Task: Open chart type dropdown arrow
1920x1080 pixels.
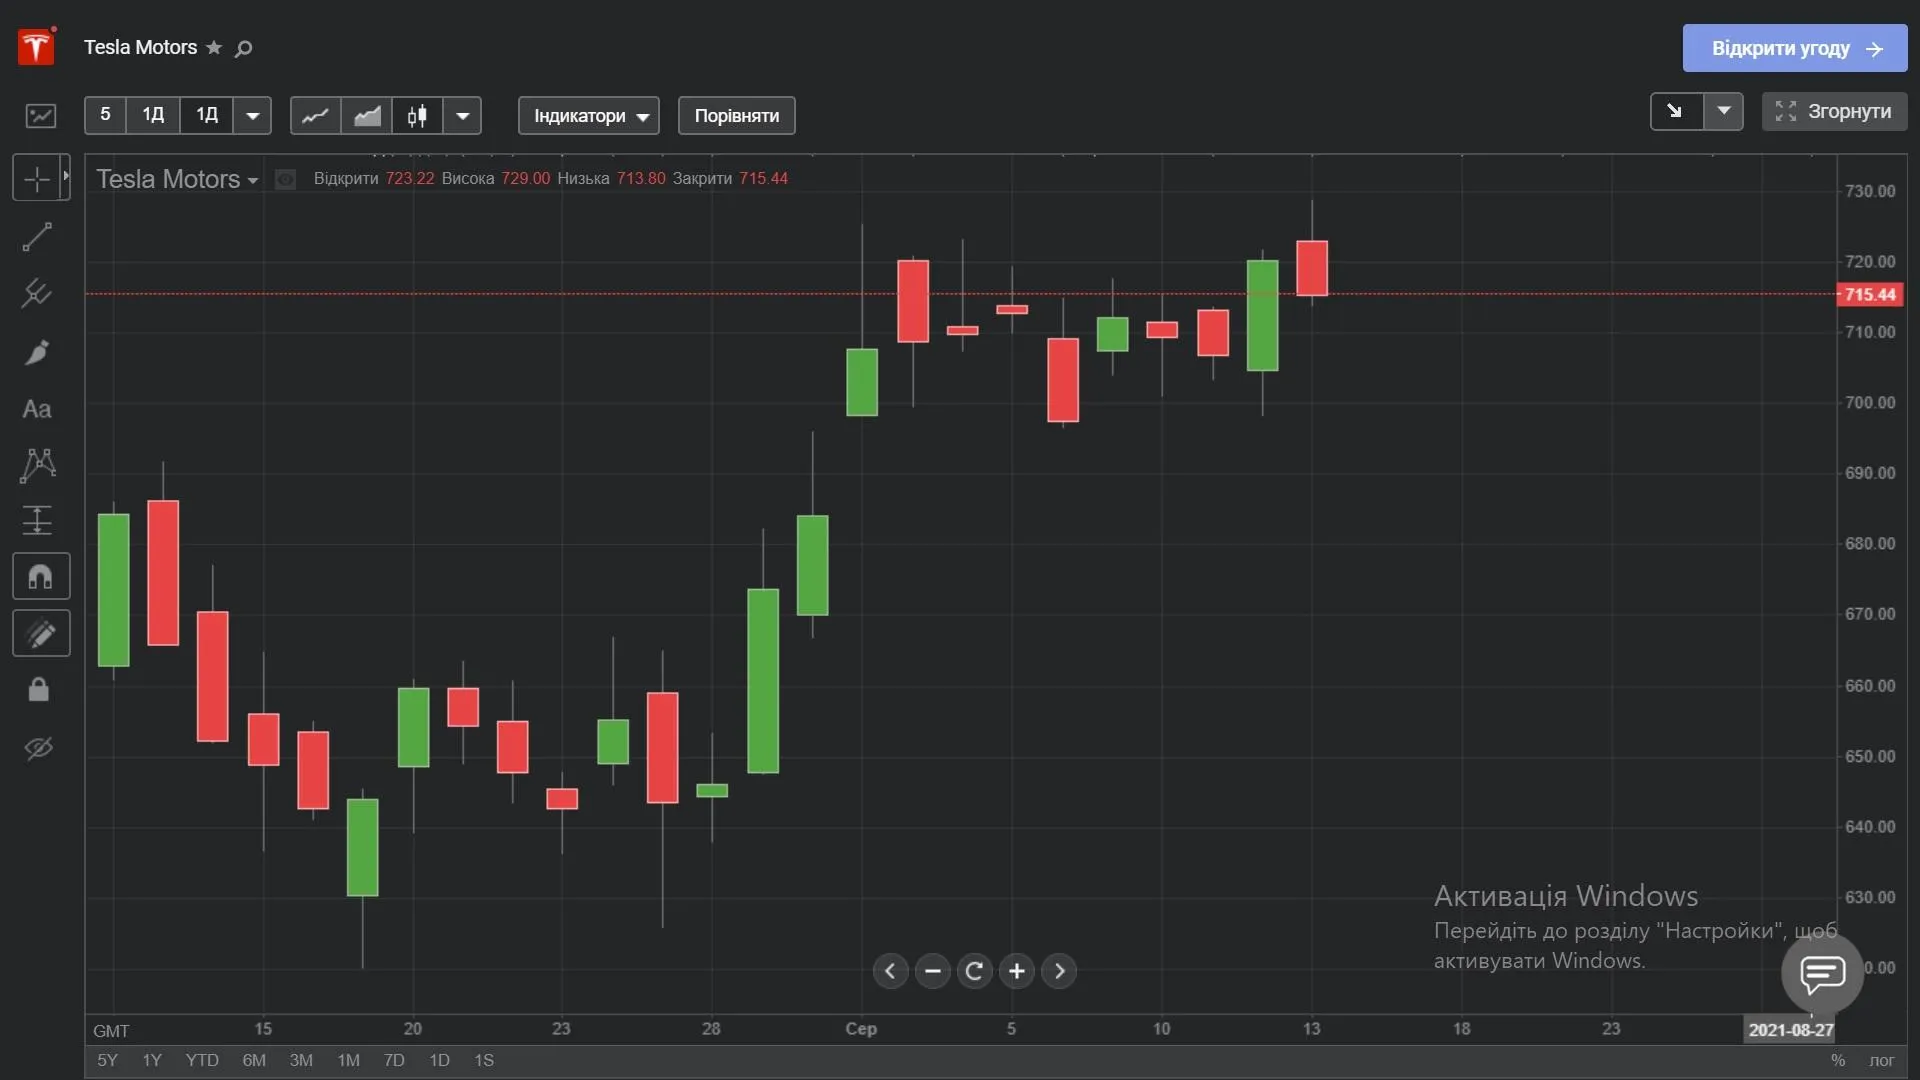Action: (462, 116)
